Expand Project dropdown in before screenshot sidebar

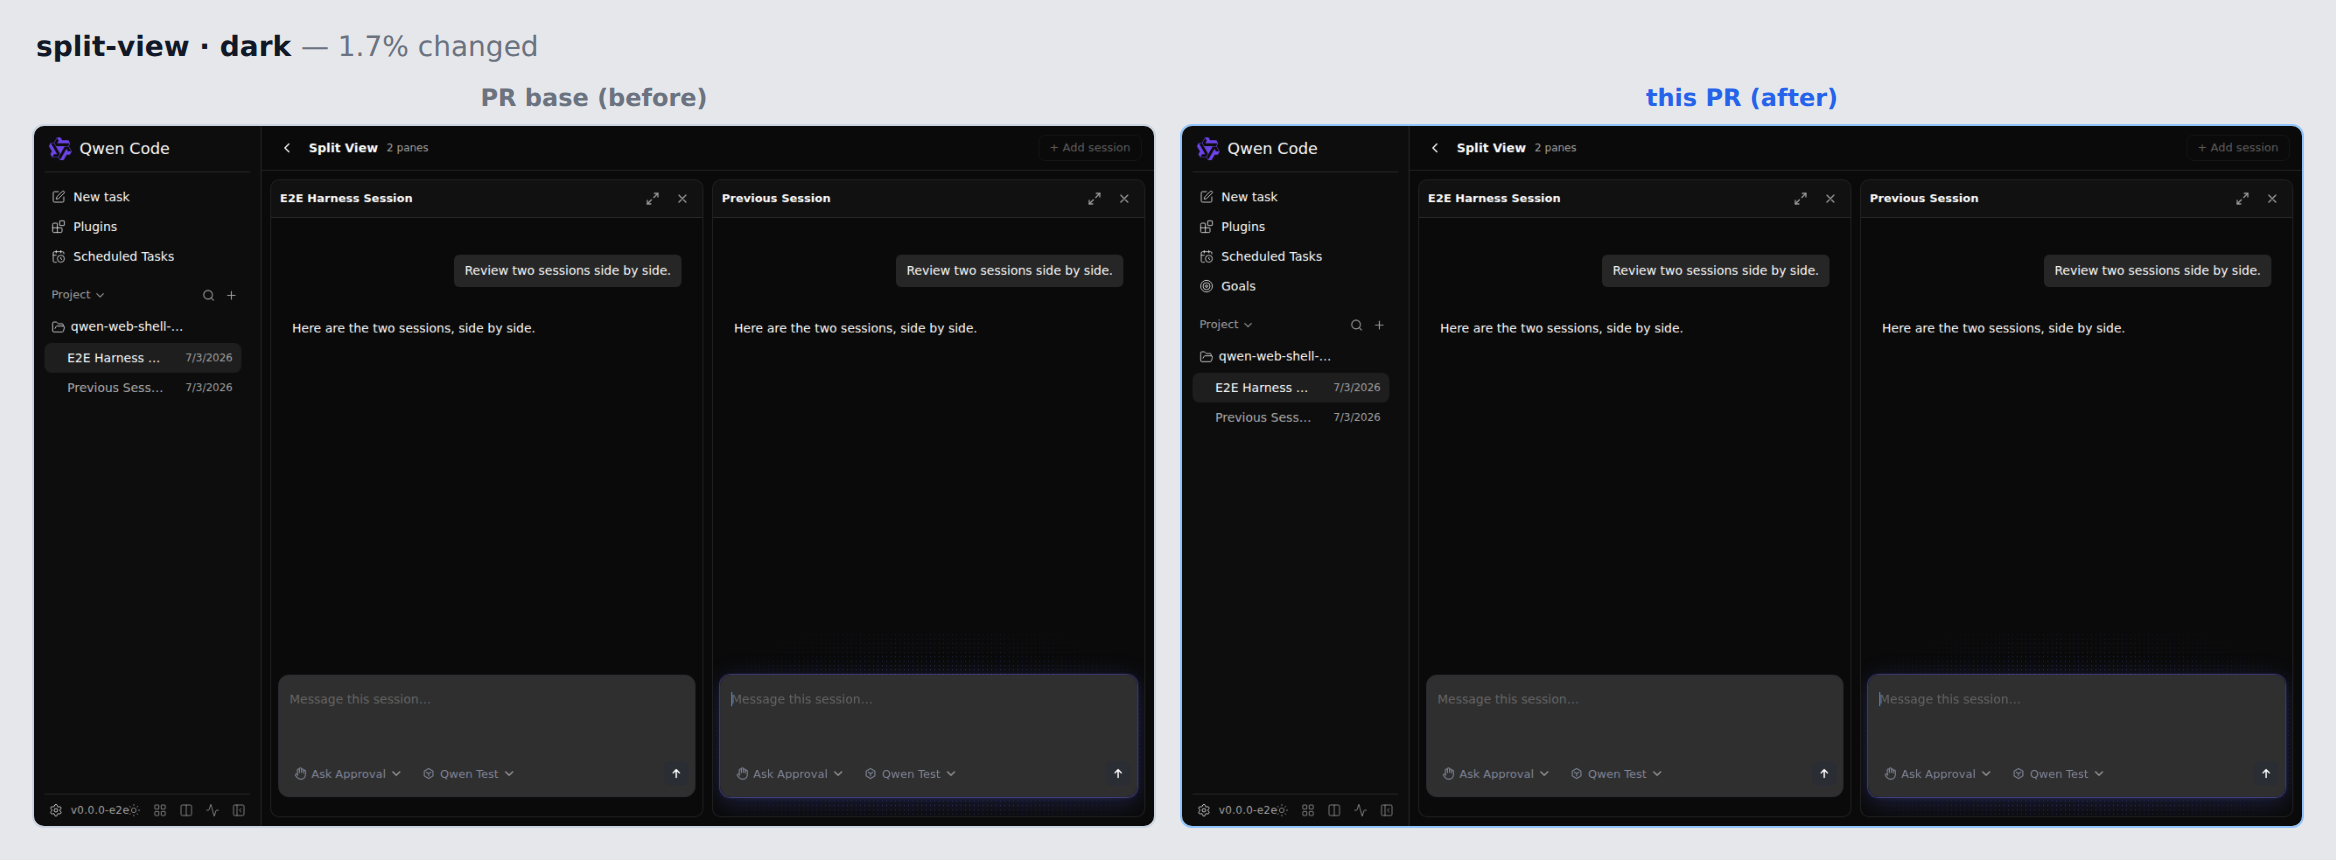tap(78, 295)
